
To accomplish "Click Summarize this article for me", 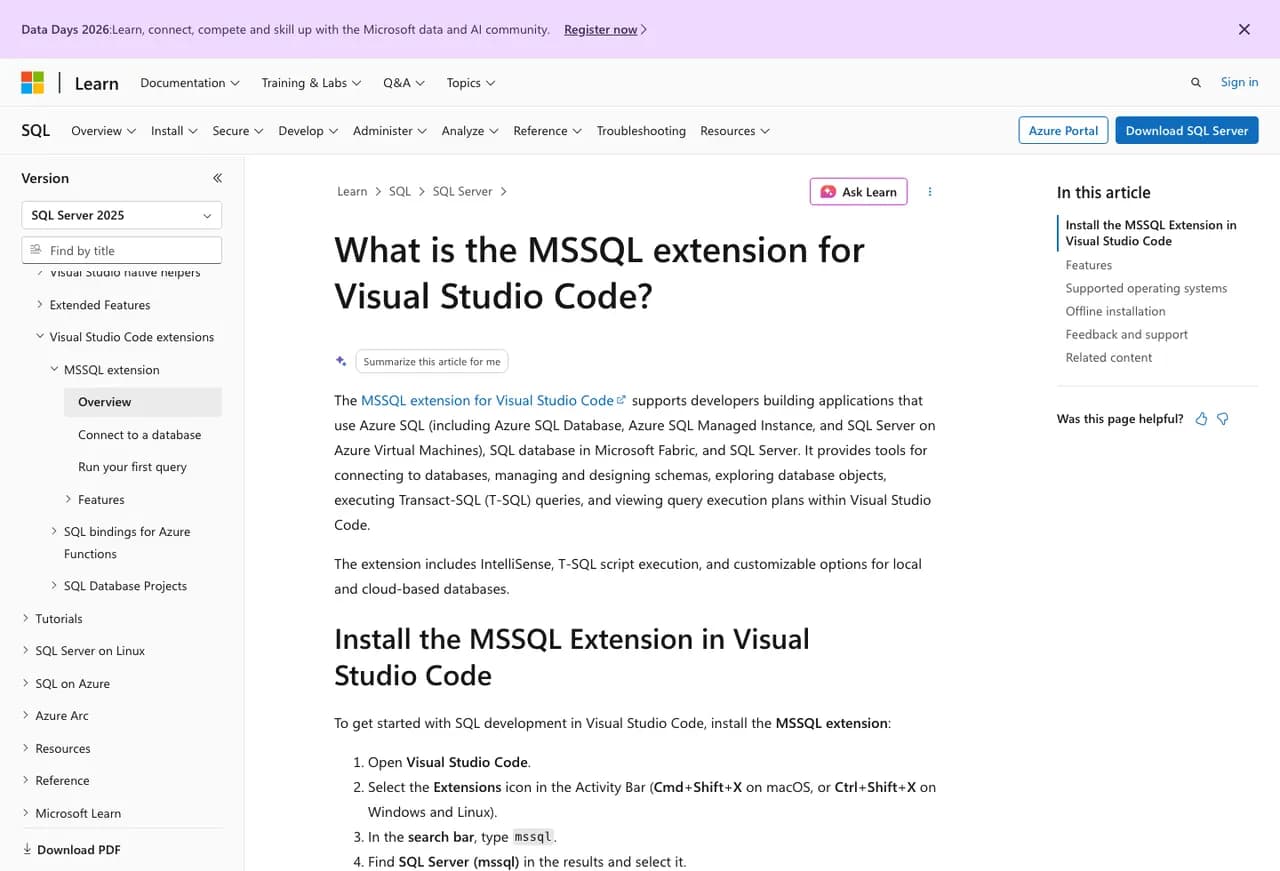I will tap(432, 362).
